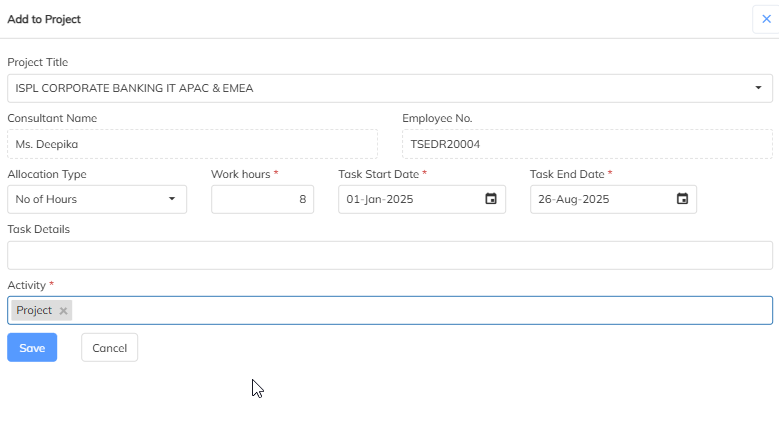Open the Task End Date calendar picker
This screenshot has width=779, height=422.
[x=682, y=199]
